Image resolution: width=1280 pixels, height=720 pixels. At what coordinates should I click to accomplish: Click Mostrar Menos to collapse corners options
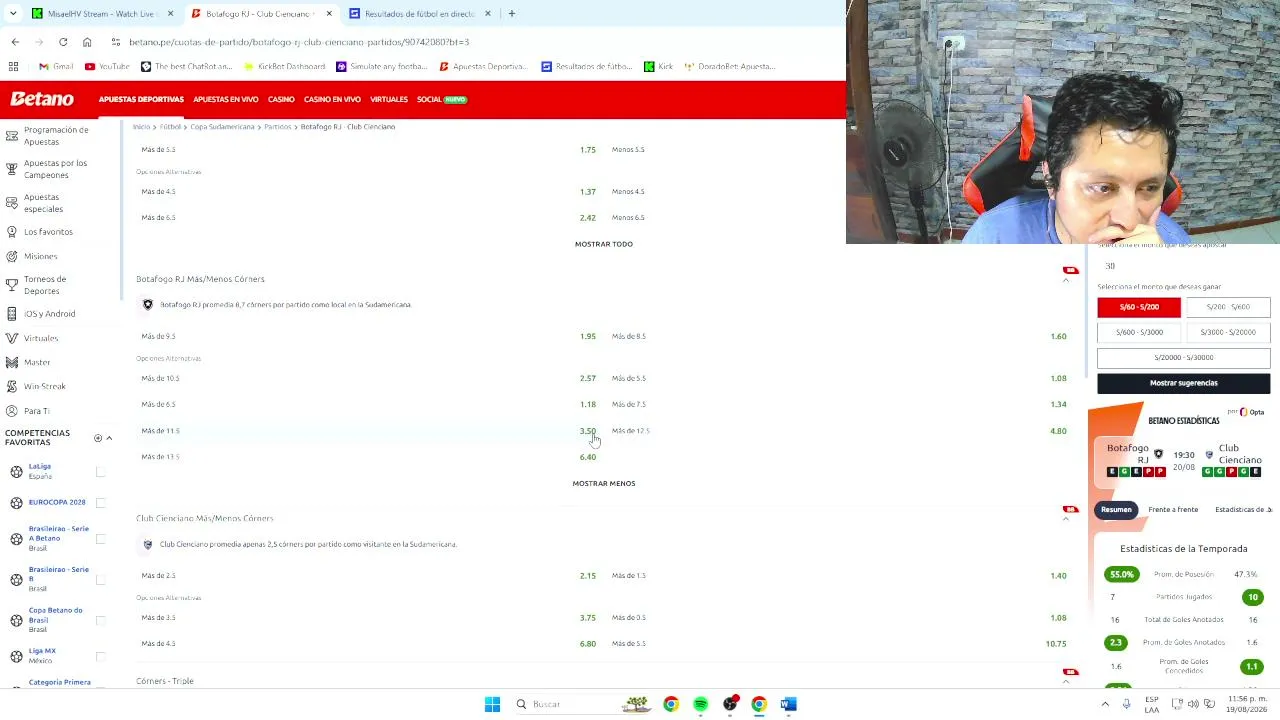coord(604,483)
